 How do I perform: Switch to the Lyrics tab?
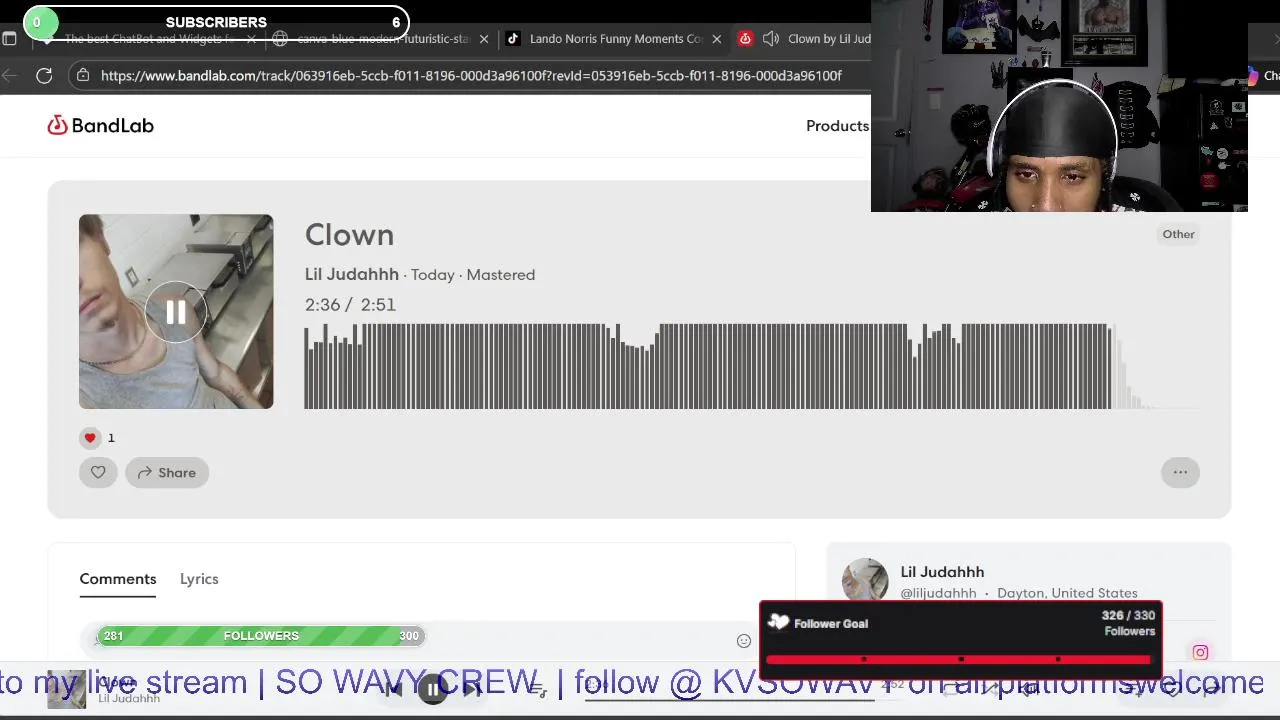[199, 579]
